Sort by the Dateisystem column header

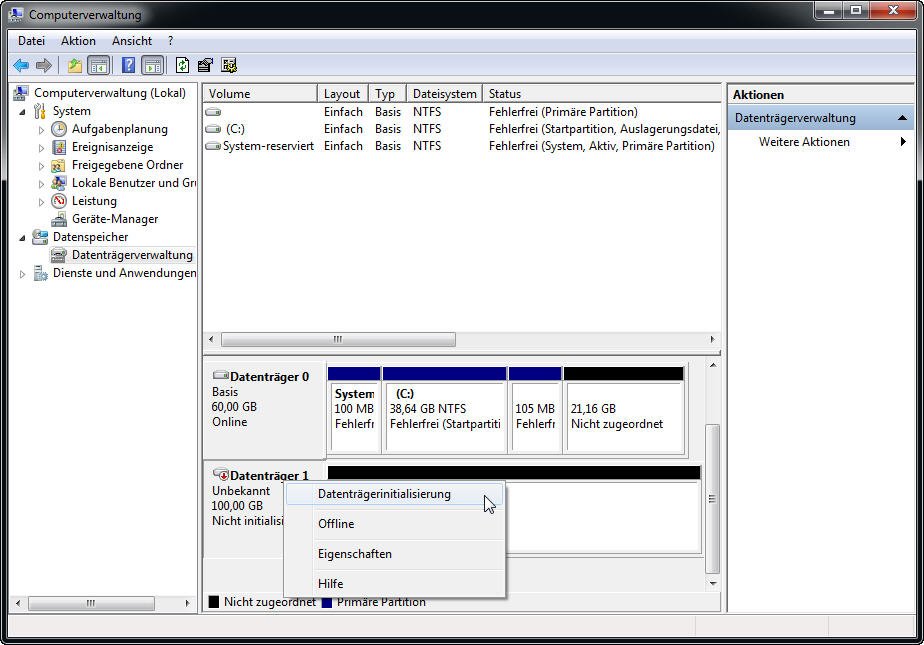(444, 94)
